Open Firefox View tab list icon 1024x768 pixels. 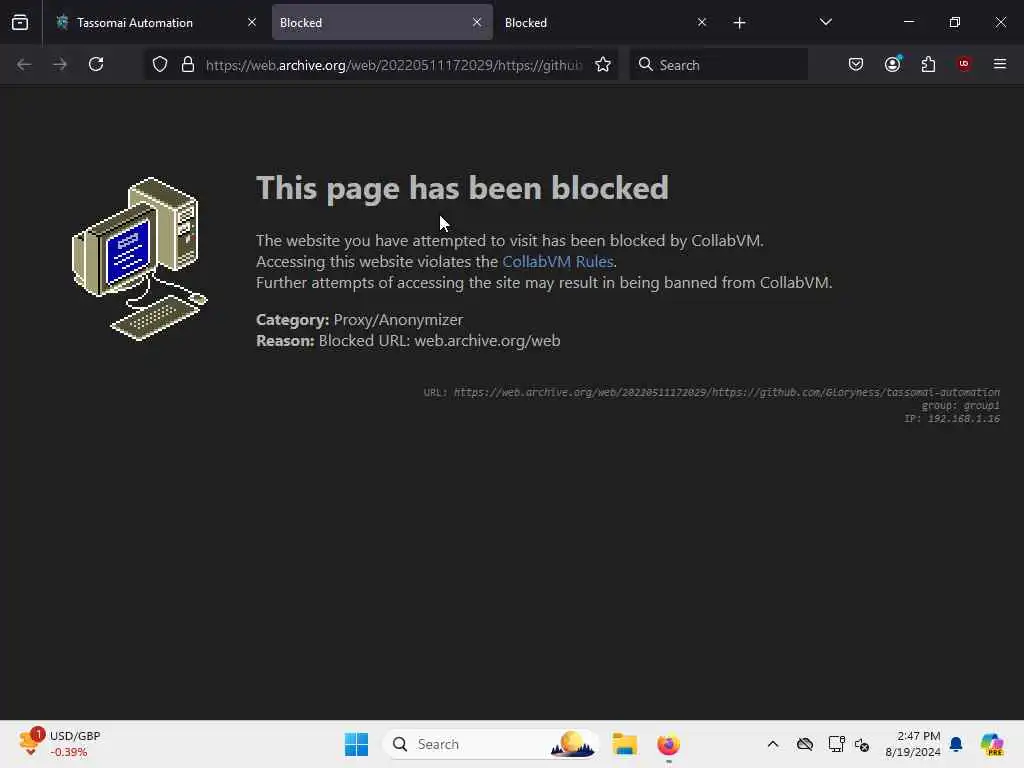pyautogui.click(x=20, y=23)
